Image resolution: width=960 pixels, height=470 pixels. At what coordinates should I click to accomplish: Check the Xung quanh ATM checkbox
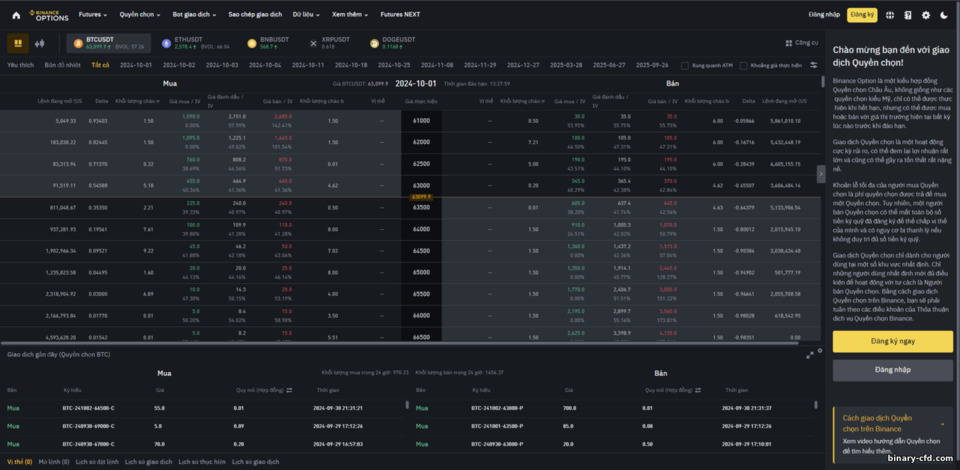click(685, 65)
